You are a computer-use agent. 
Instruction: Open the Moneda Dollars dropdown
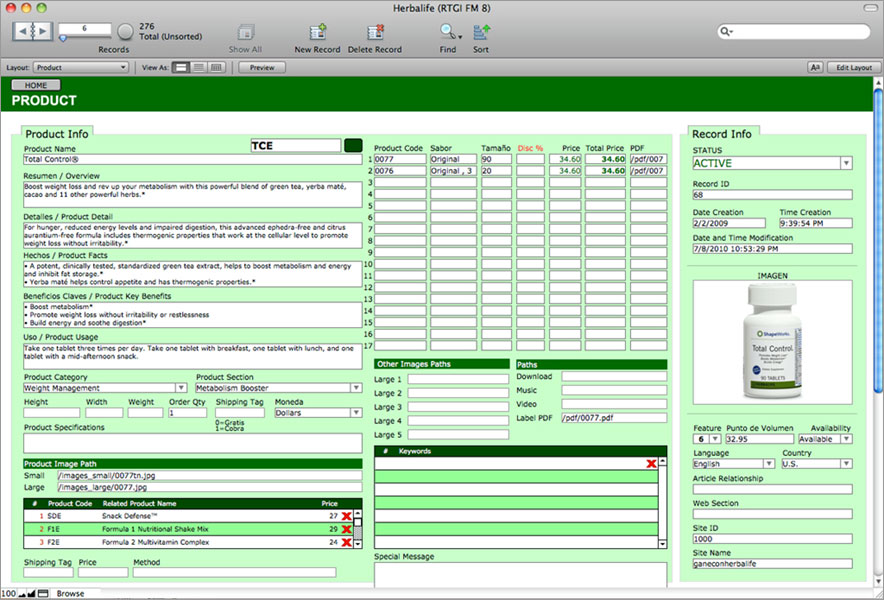(356, 413)
